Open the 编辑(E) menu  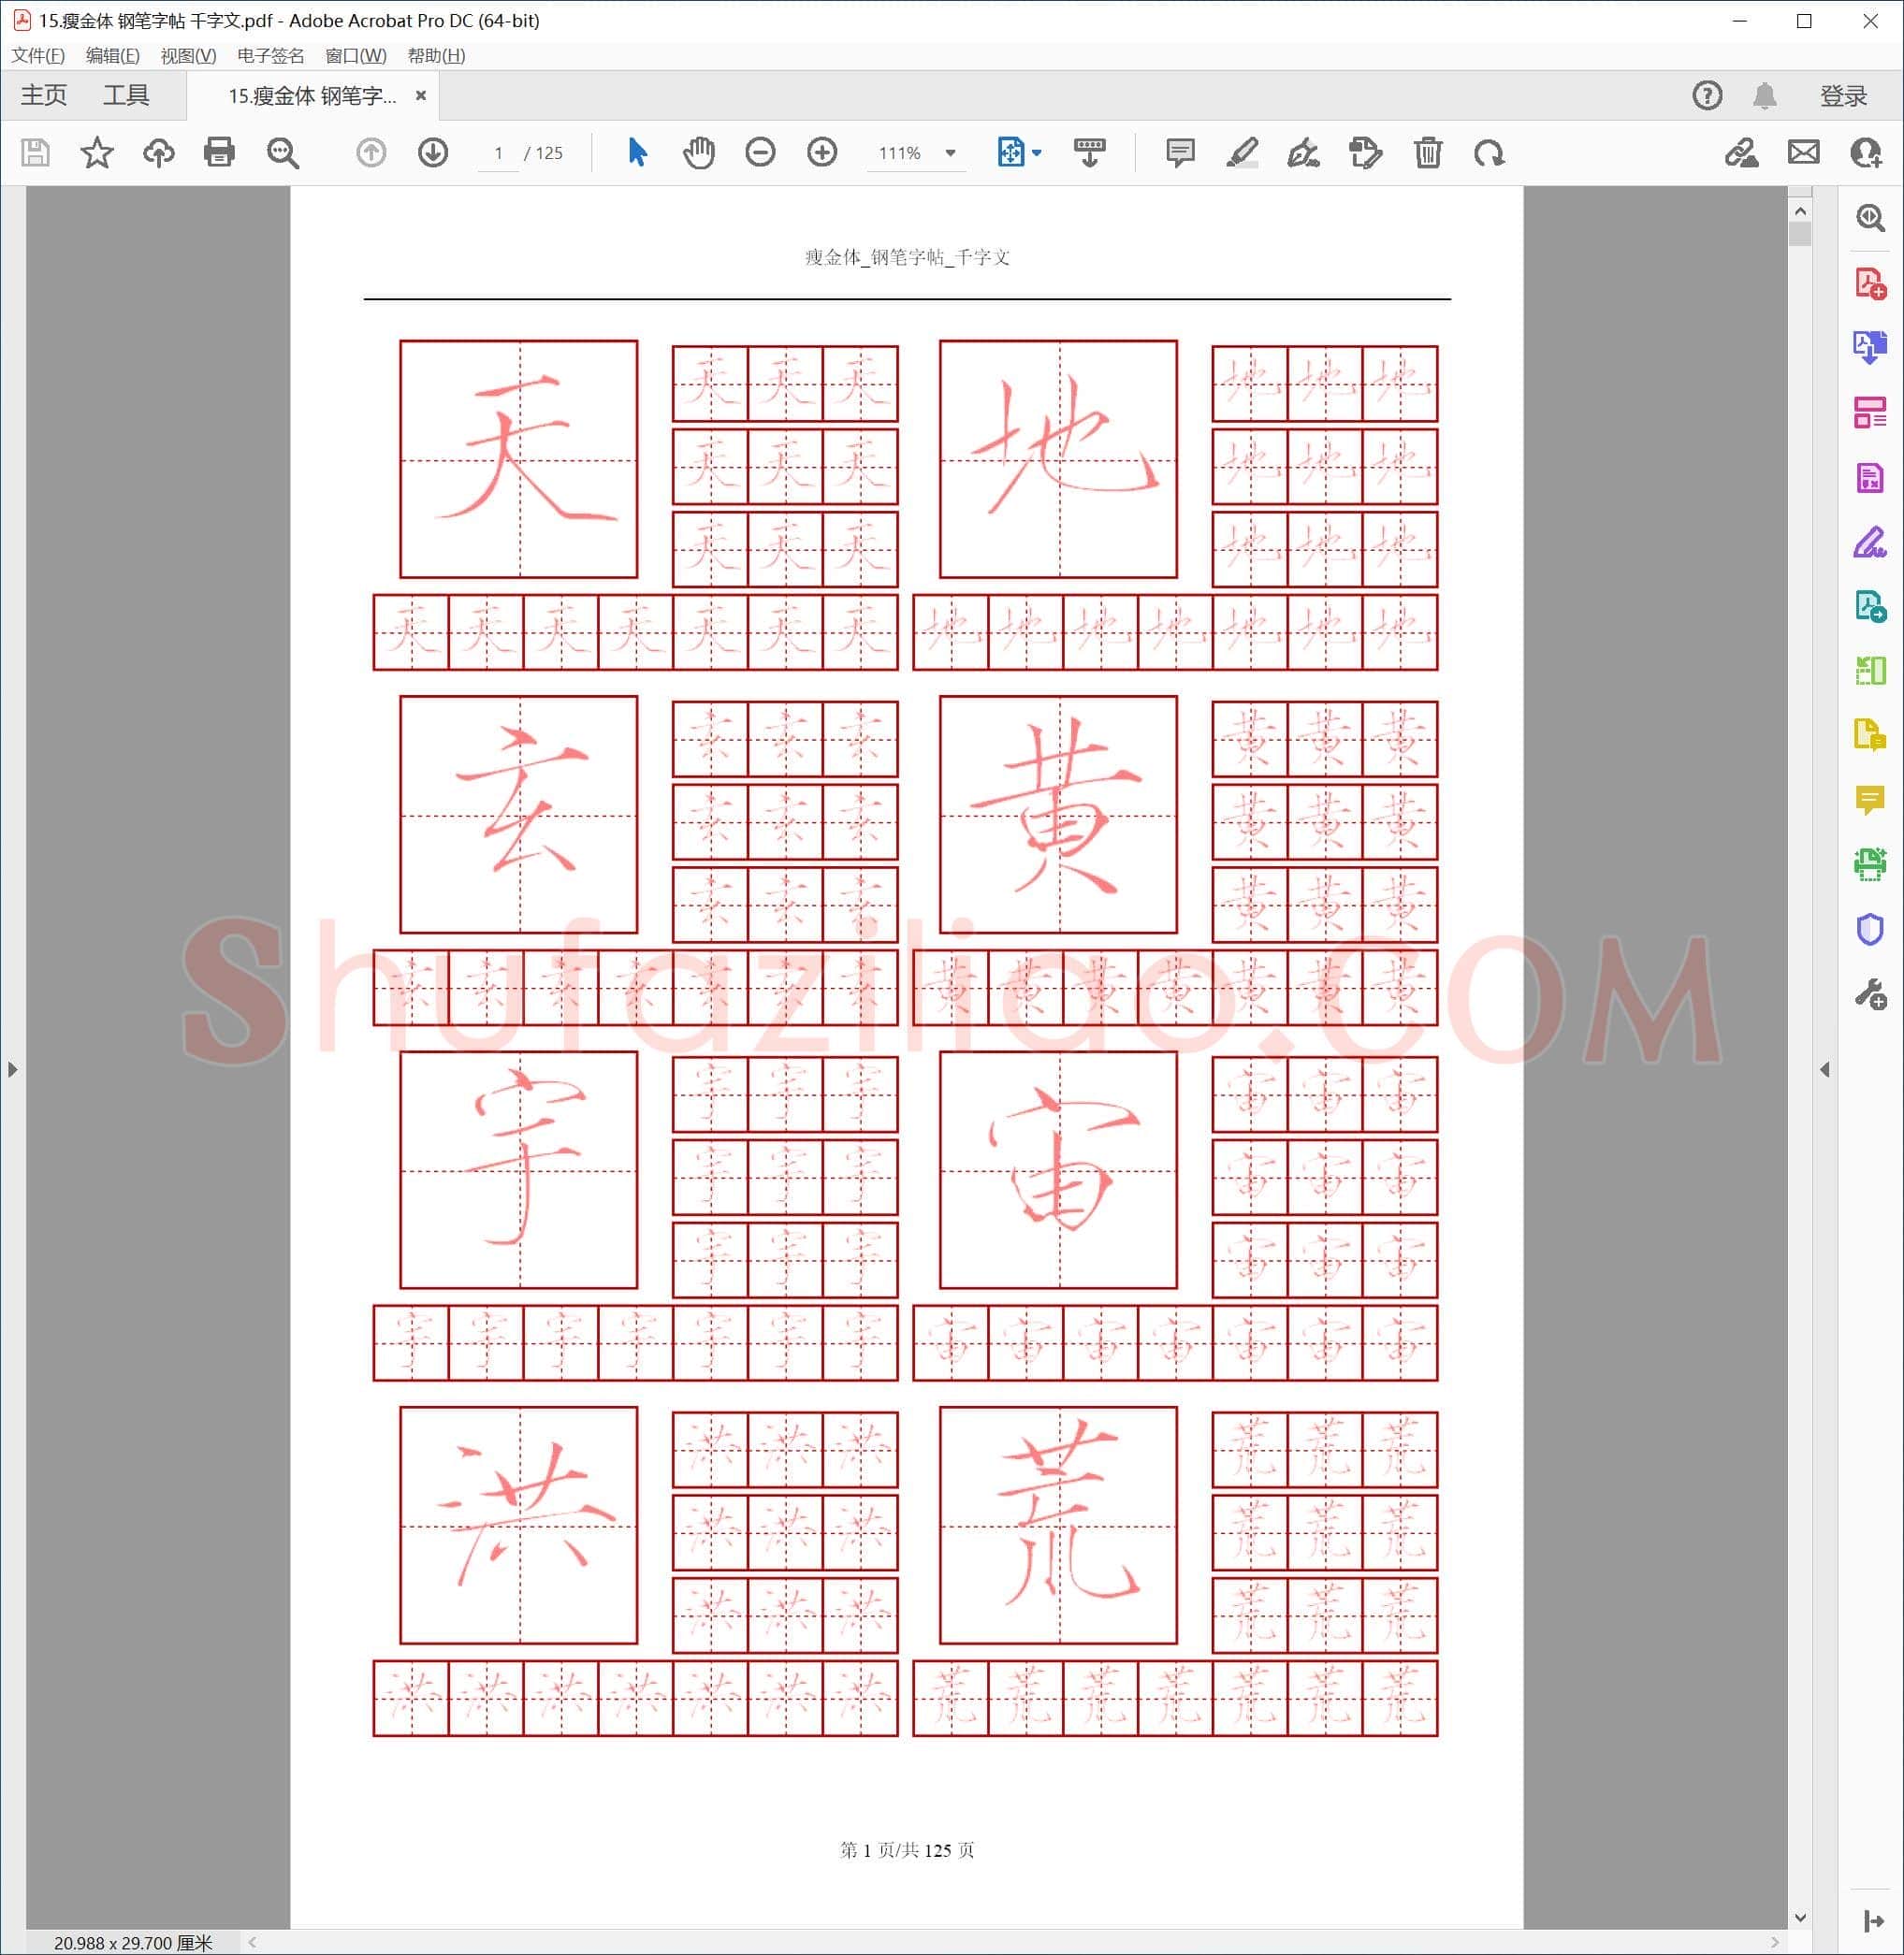click(113, 56)
